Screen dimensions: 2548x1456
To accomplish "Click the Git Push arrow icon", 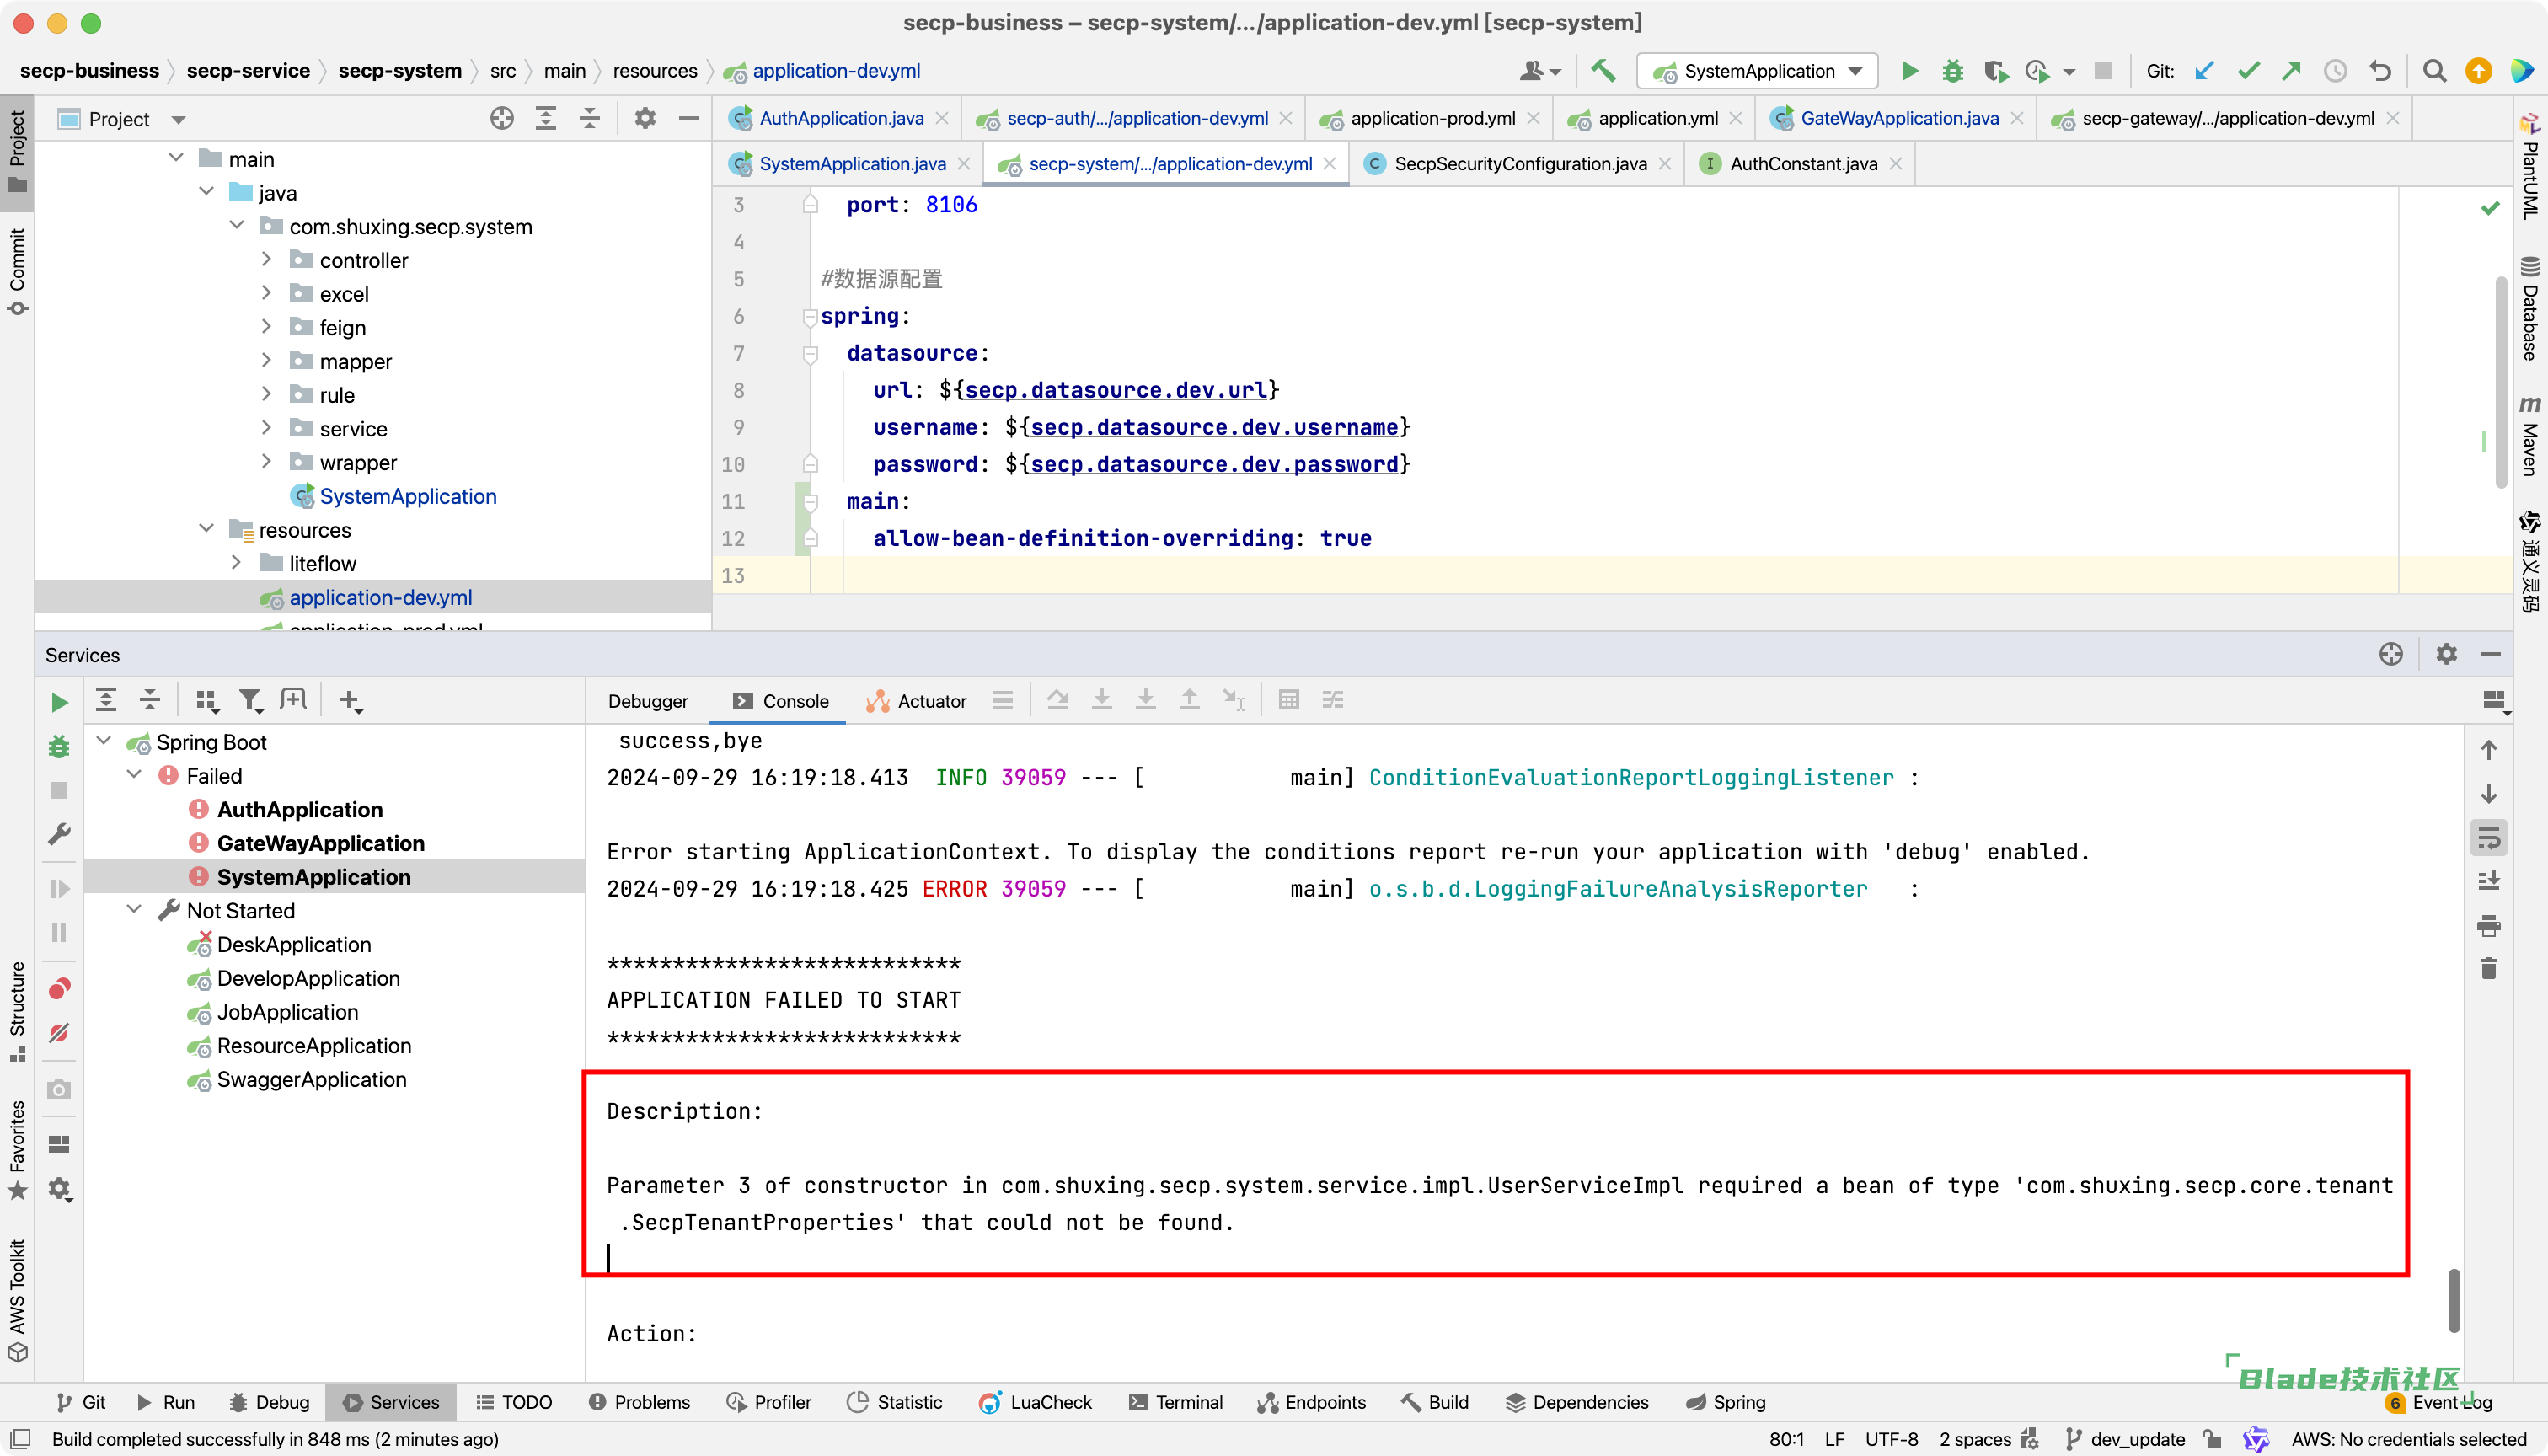I will [x=2292, y=71].
